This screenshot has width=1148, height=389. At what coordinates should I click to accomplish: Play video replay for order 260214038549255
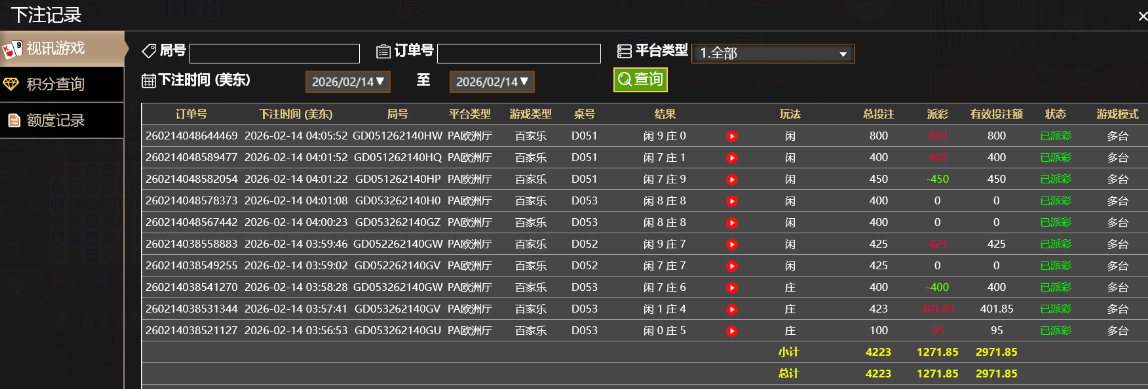pos(731,266)
